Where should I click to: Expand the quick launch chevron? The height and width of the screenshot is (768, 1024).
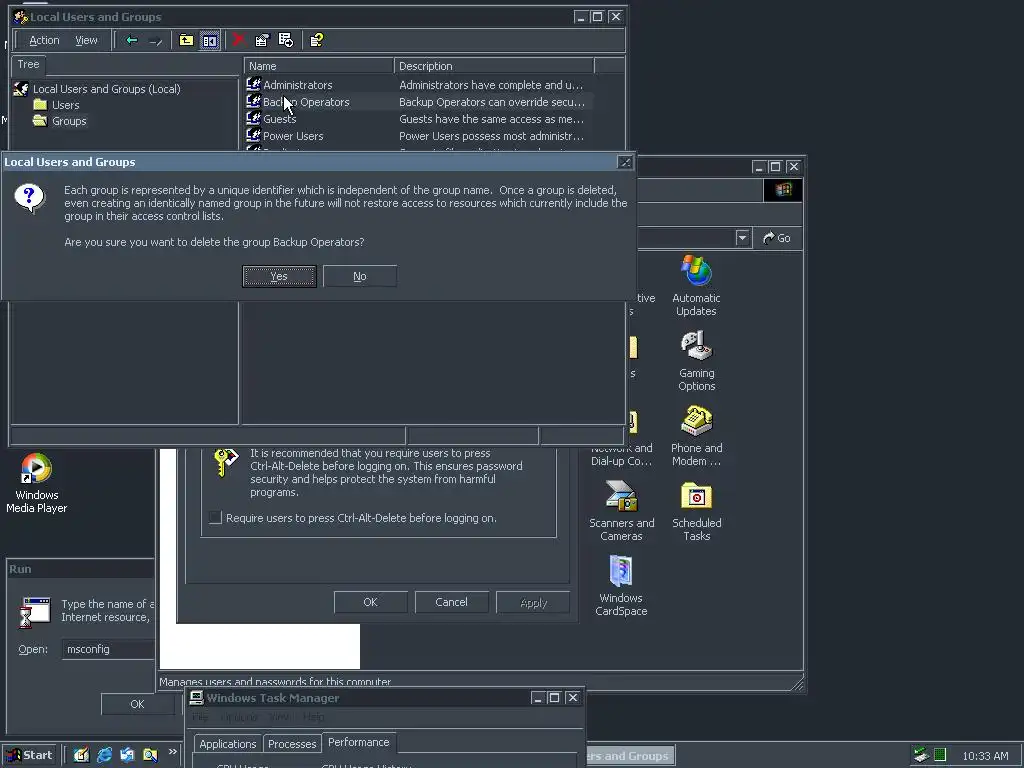point(172,752)
